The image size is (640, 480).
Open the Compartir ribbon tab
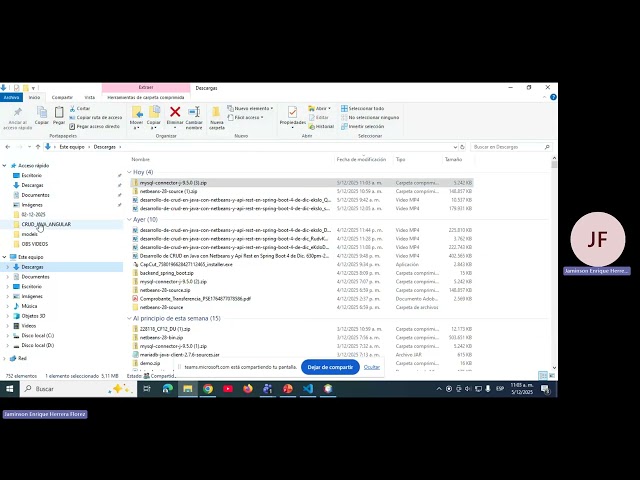point(62,98)
